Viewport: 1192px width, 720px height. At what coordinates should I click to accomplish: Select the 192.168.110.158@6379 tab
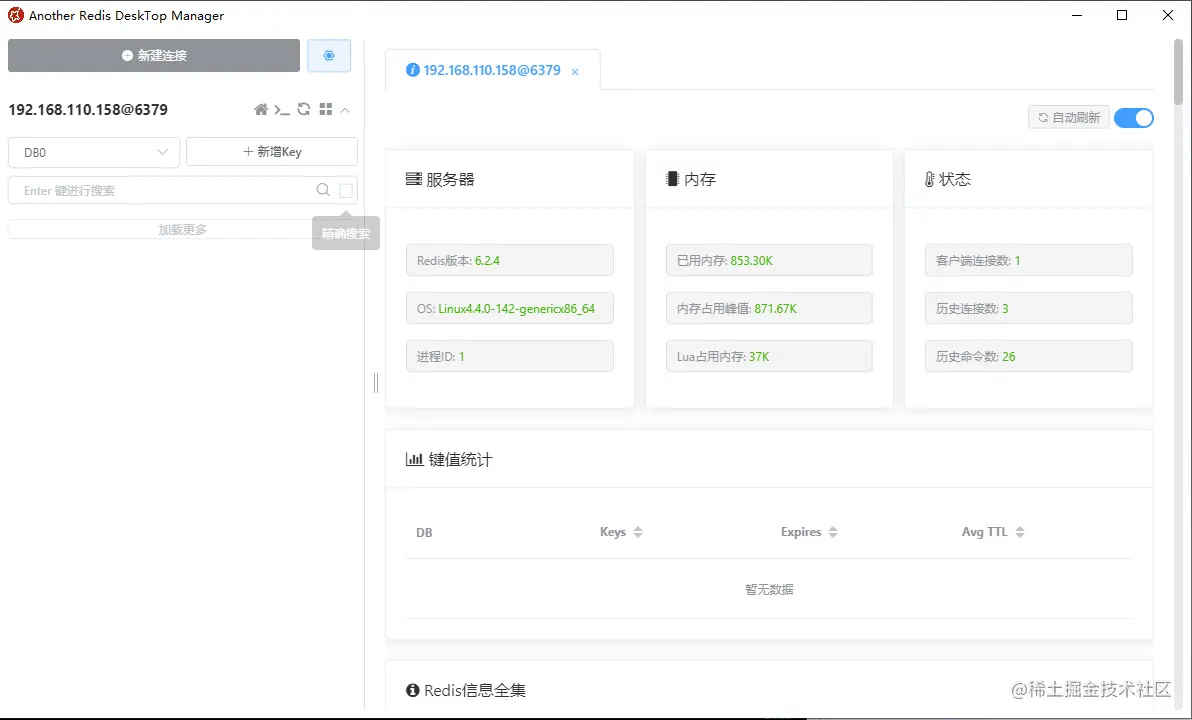click(492, 70)
